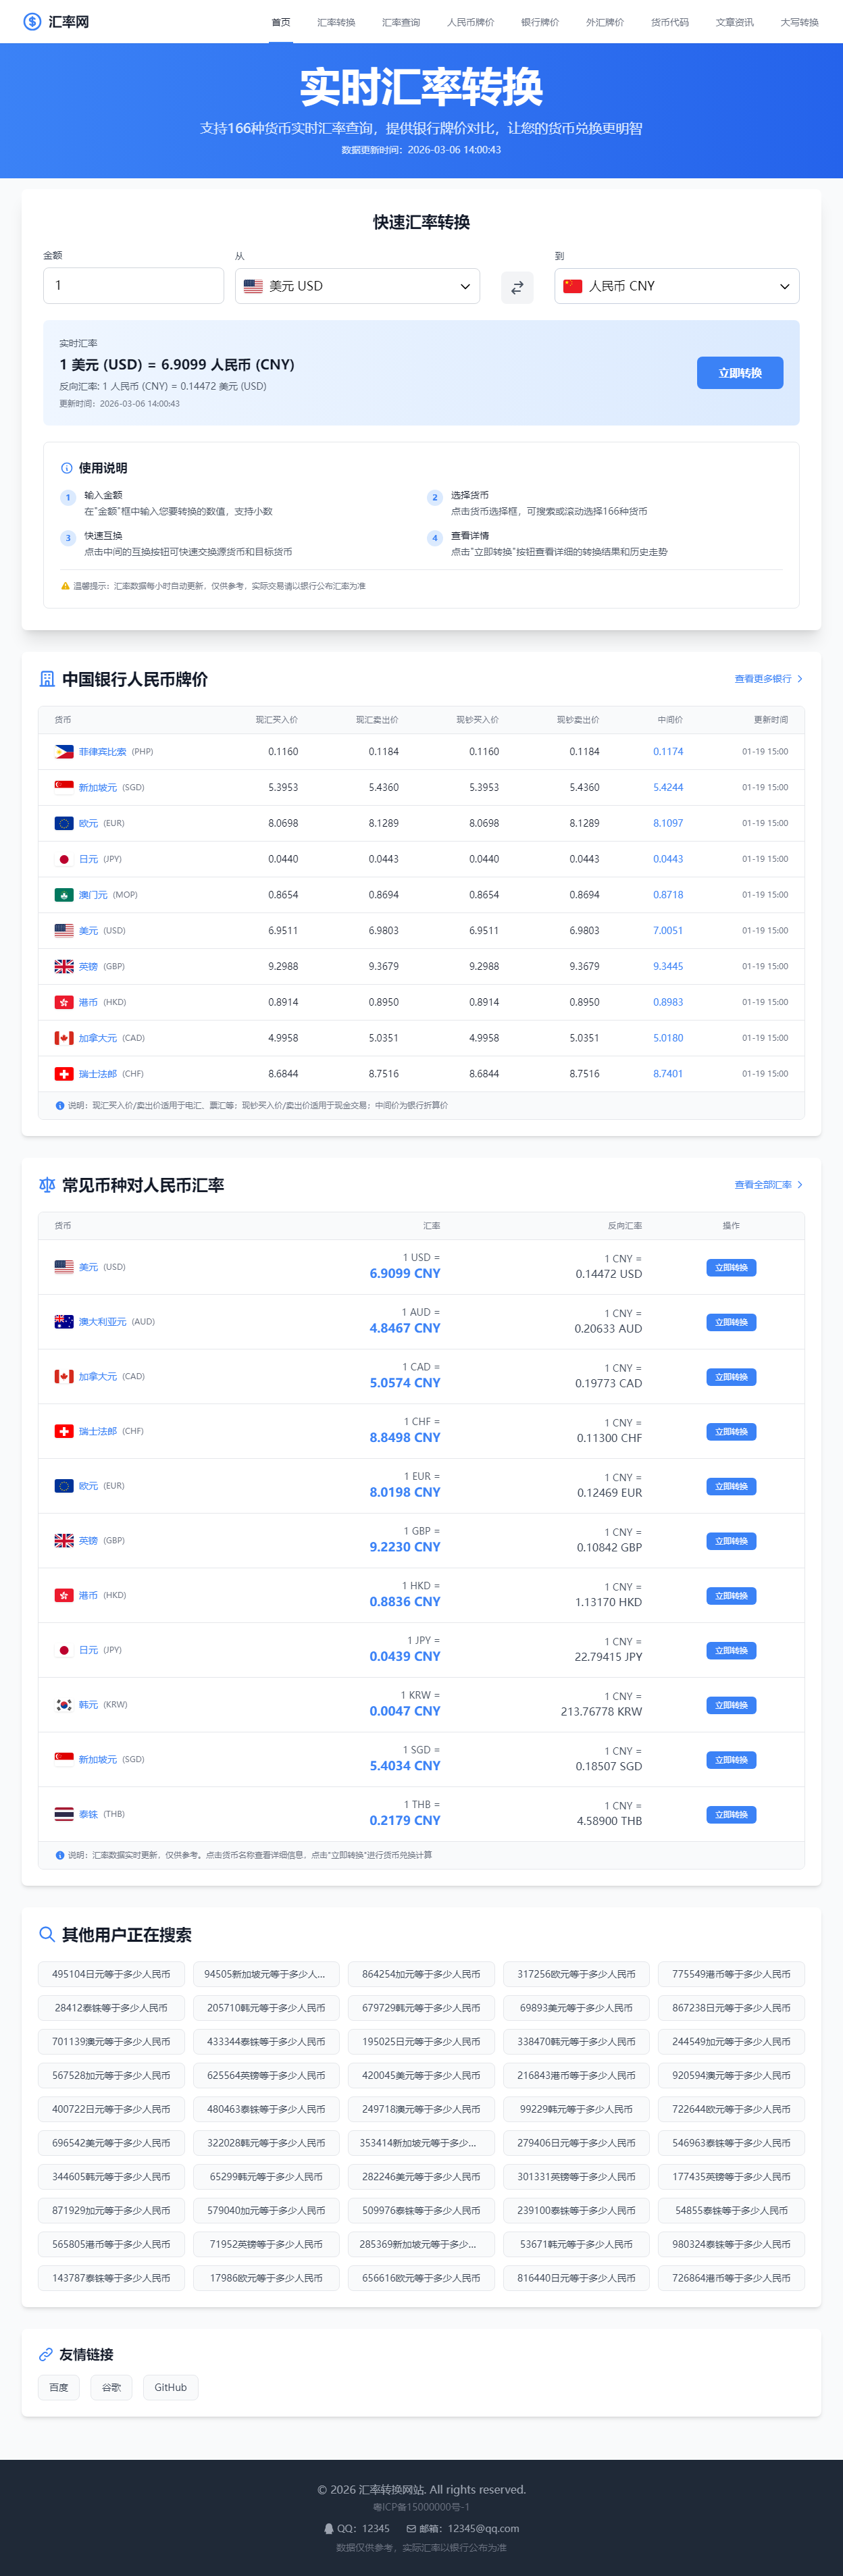Click the Thailand flag icon
This screenshot has height=2576, width=843.
[x=64, y=1814]
